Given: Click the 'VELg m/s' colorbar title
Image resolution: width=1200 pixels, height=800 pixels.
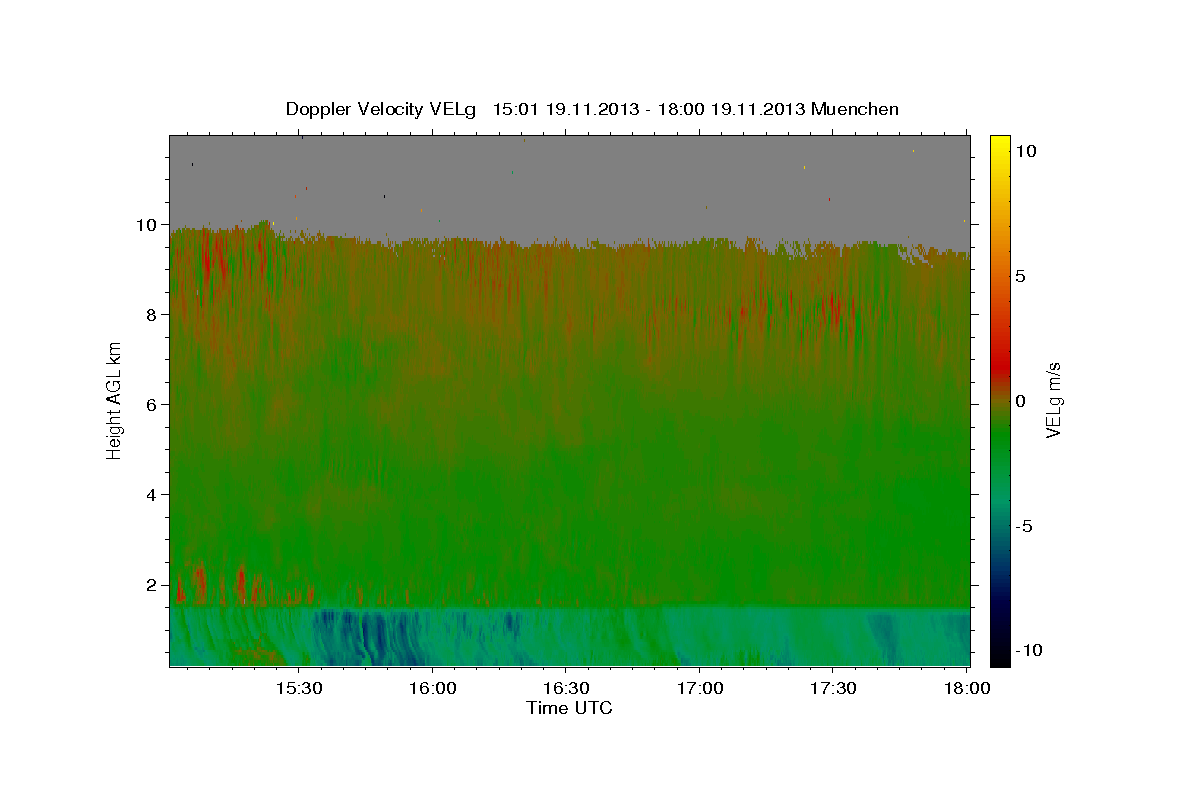Looking at the screenshot, I should [x=1055, y=400].
